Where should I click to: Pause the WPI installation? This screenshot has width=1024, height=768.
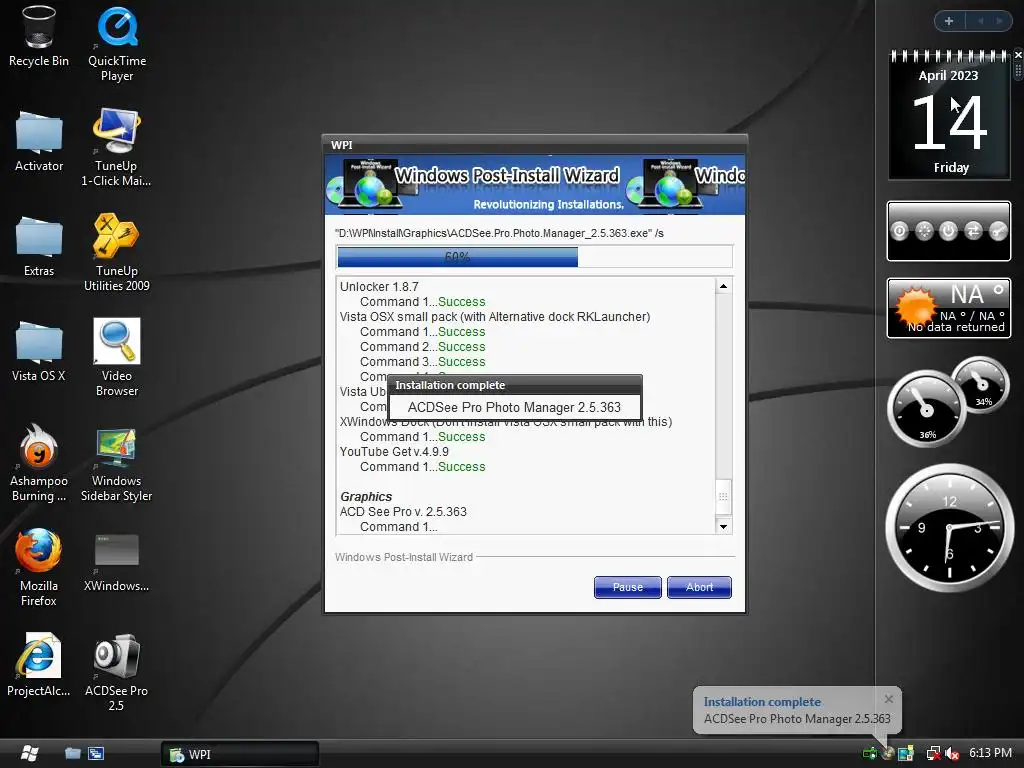[628, 587]
